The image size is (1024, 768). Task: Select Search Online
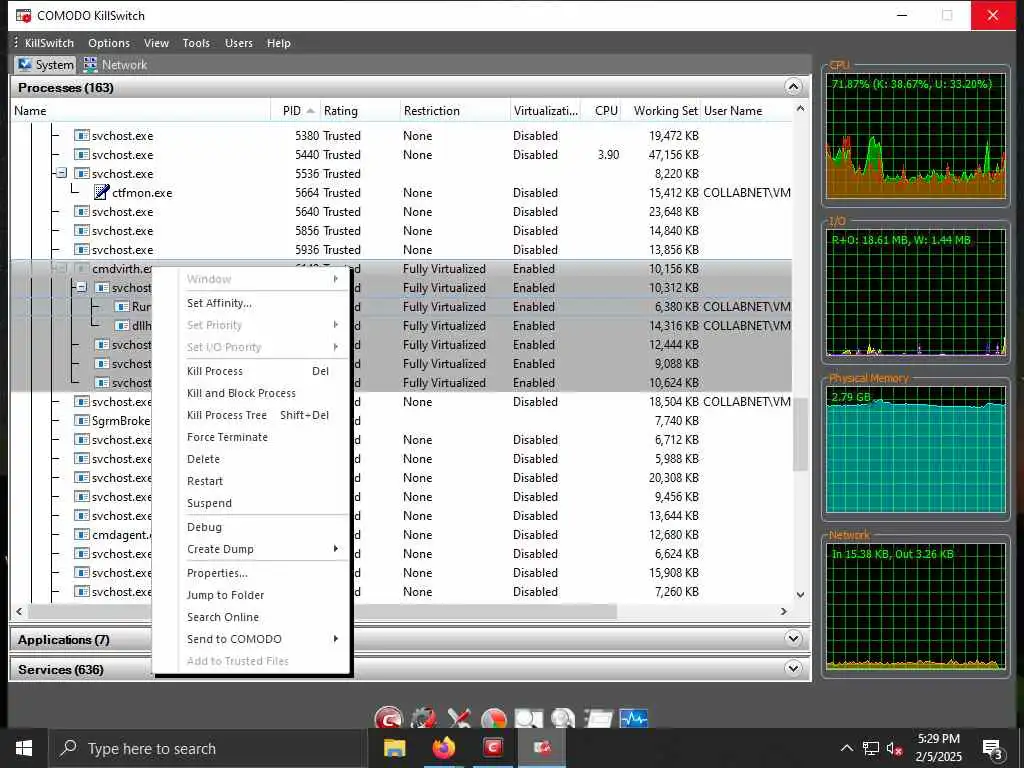(x=223, y=617)
